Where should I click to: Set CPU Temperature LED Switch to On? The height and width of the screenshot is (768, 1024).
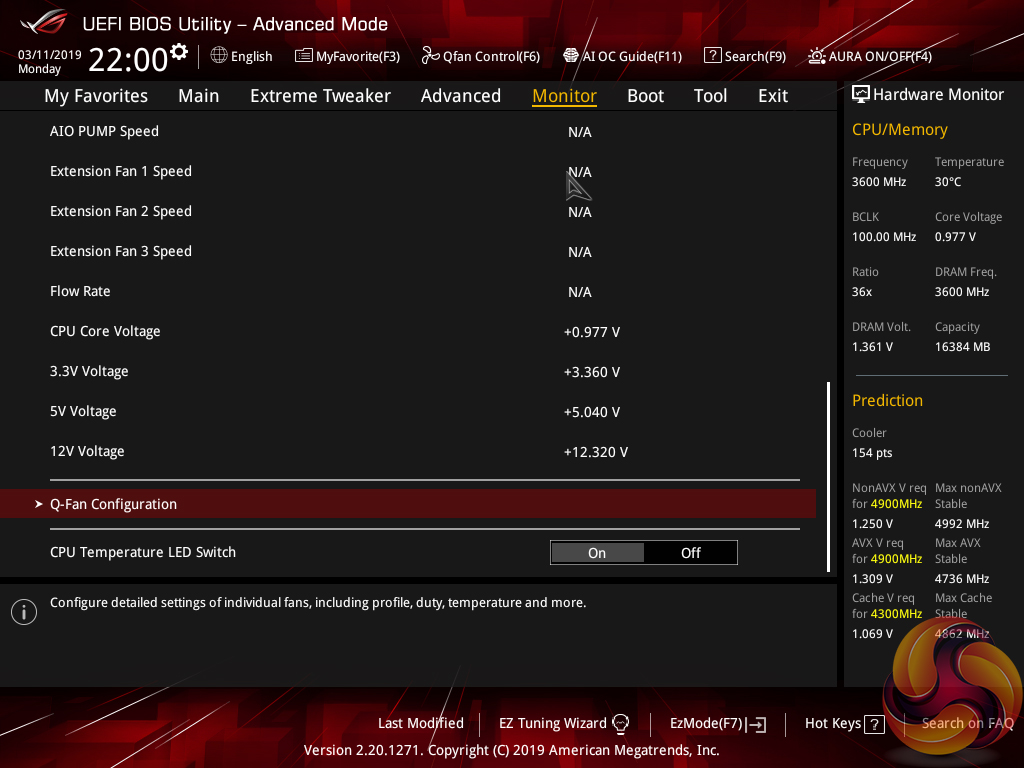(598, 552)
